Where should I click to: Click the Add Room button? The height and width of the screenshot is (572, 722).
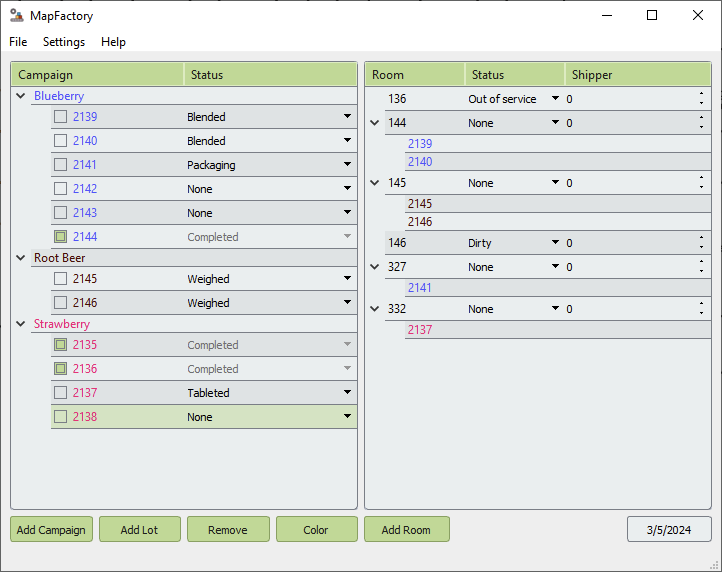pos(407,529)
